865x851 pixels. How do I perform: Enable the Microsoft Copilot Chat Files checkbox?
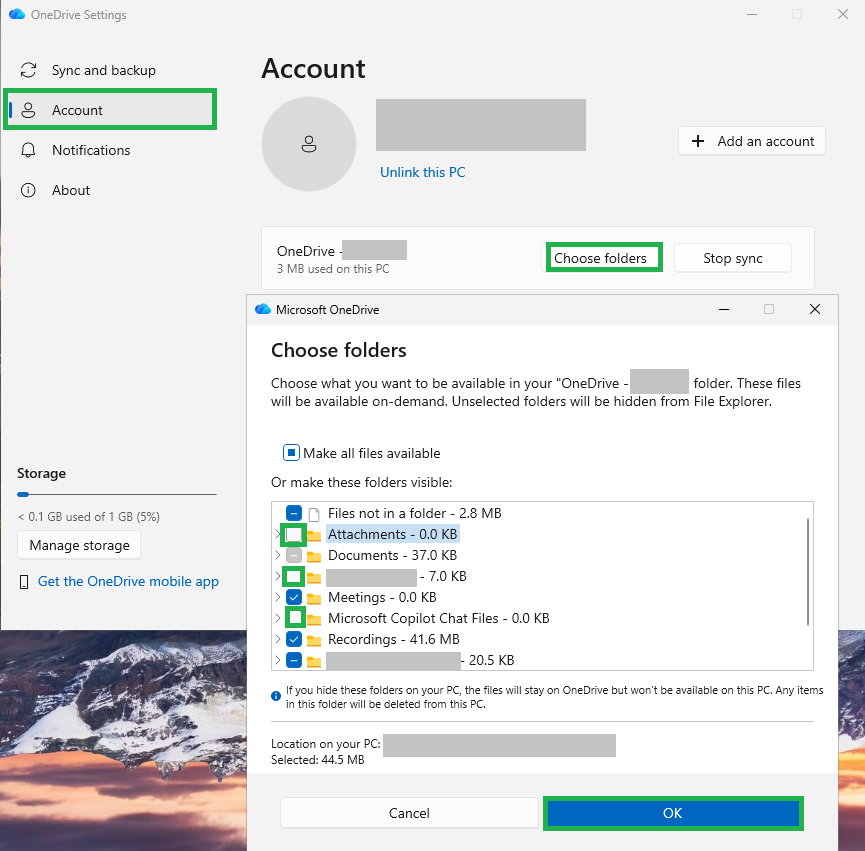coord(295,617)
